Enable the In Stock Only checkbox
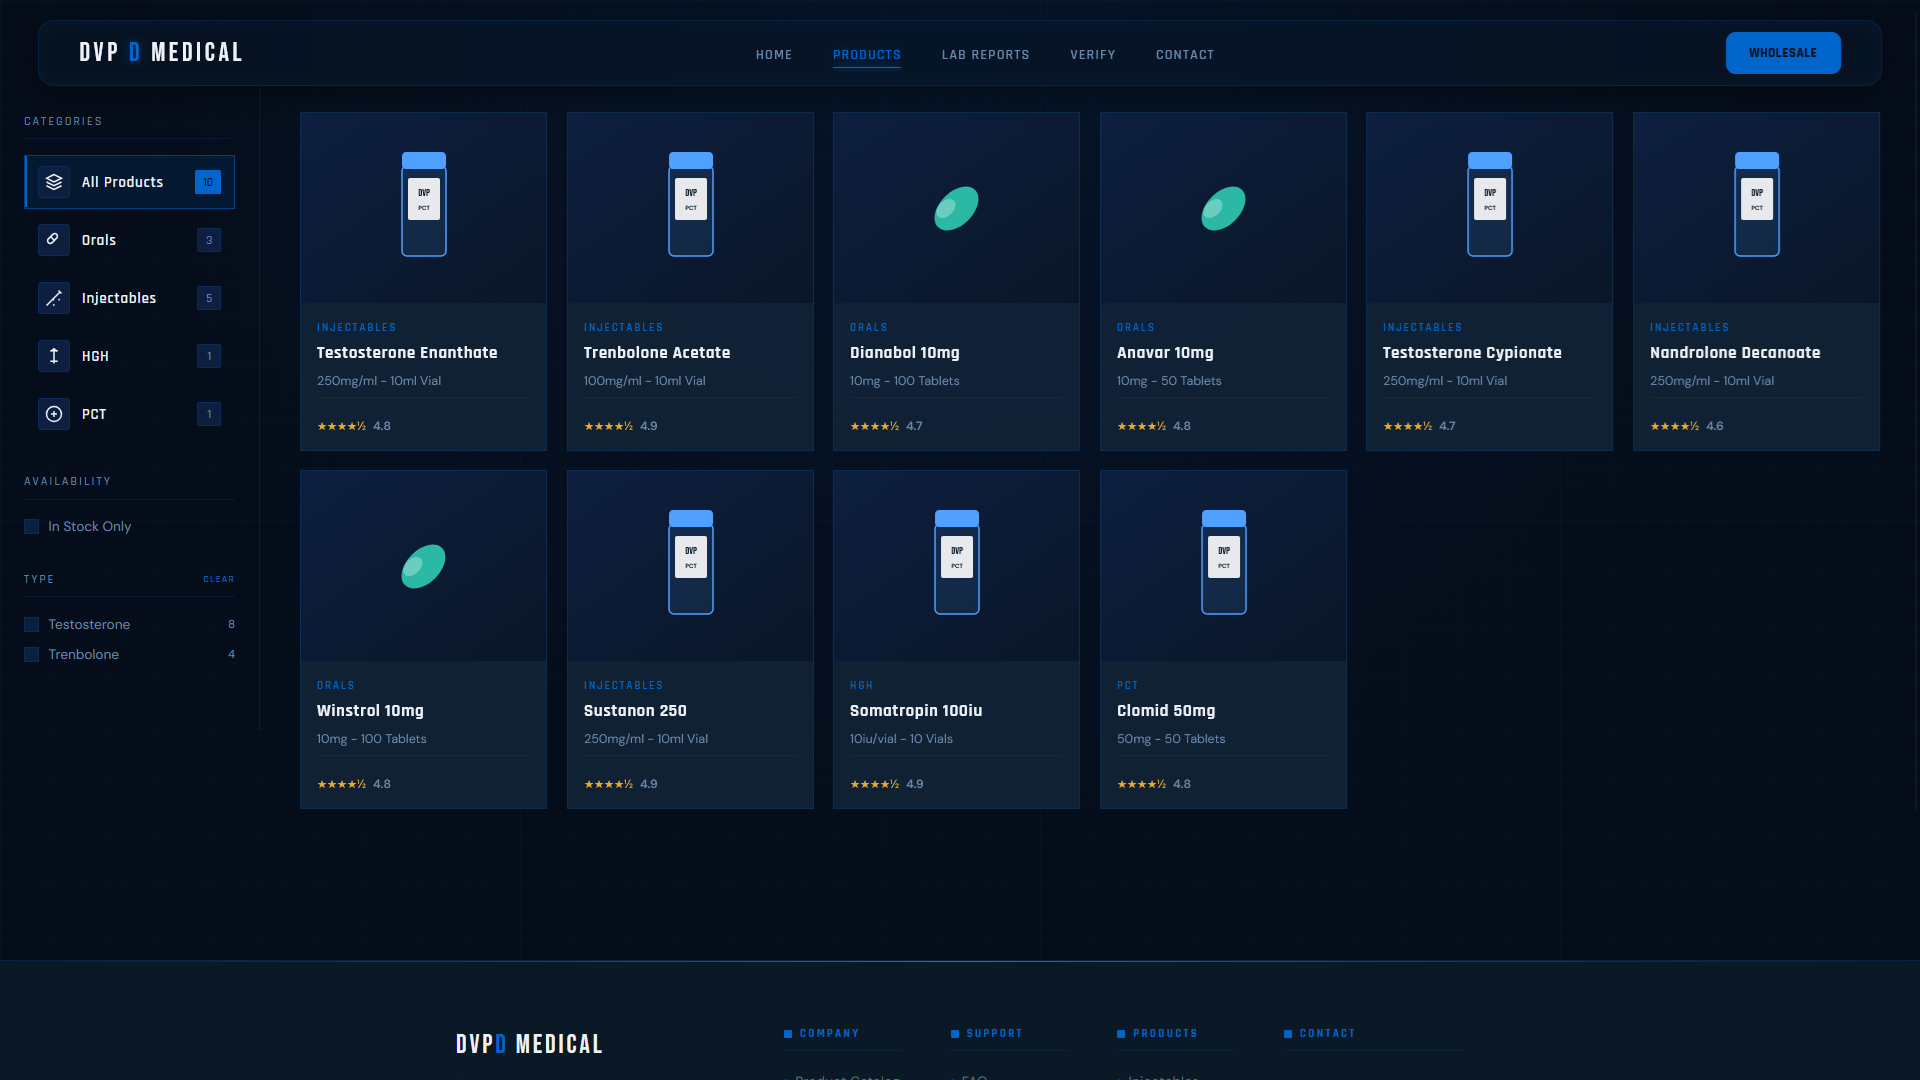This screenshot has width=1920, height=1080. tap(32, 527)
